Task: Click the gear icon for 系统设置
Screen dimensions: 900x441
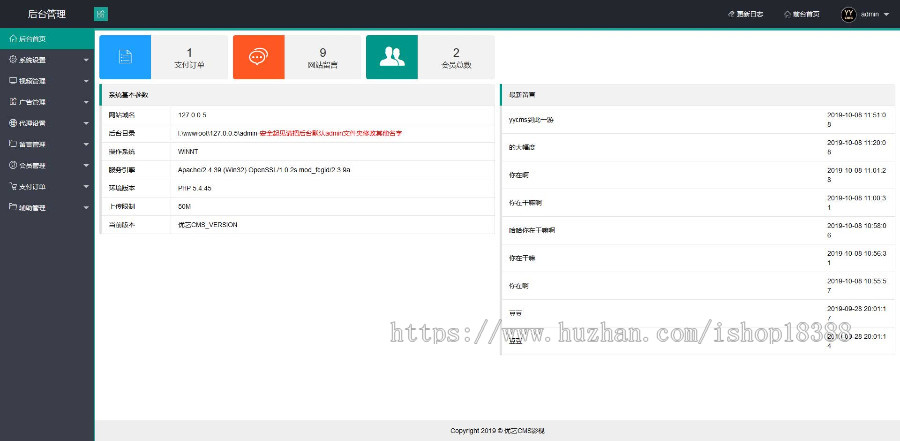Action: [x=13, y=60]
